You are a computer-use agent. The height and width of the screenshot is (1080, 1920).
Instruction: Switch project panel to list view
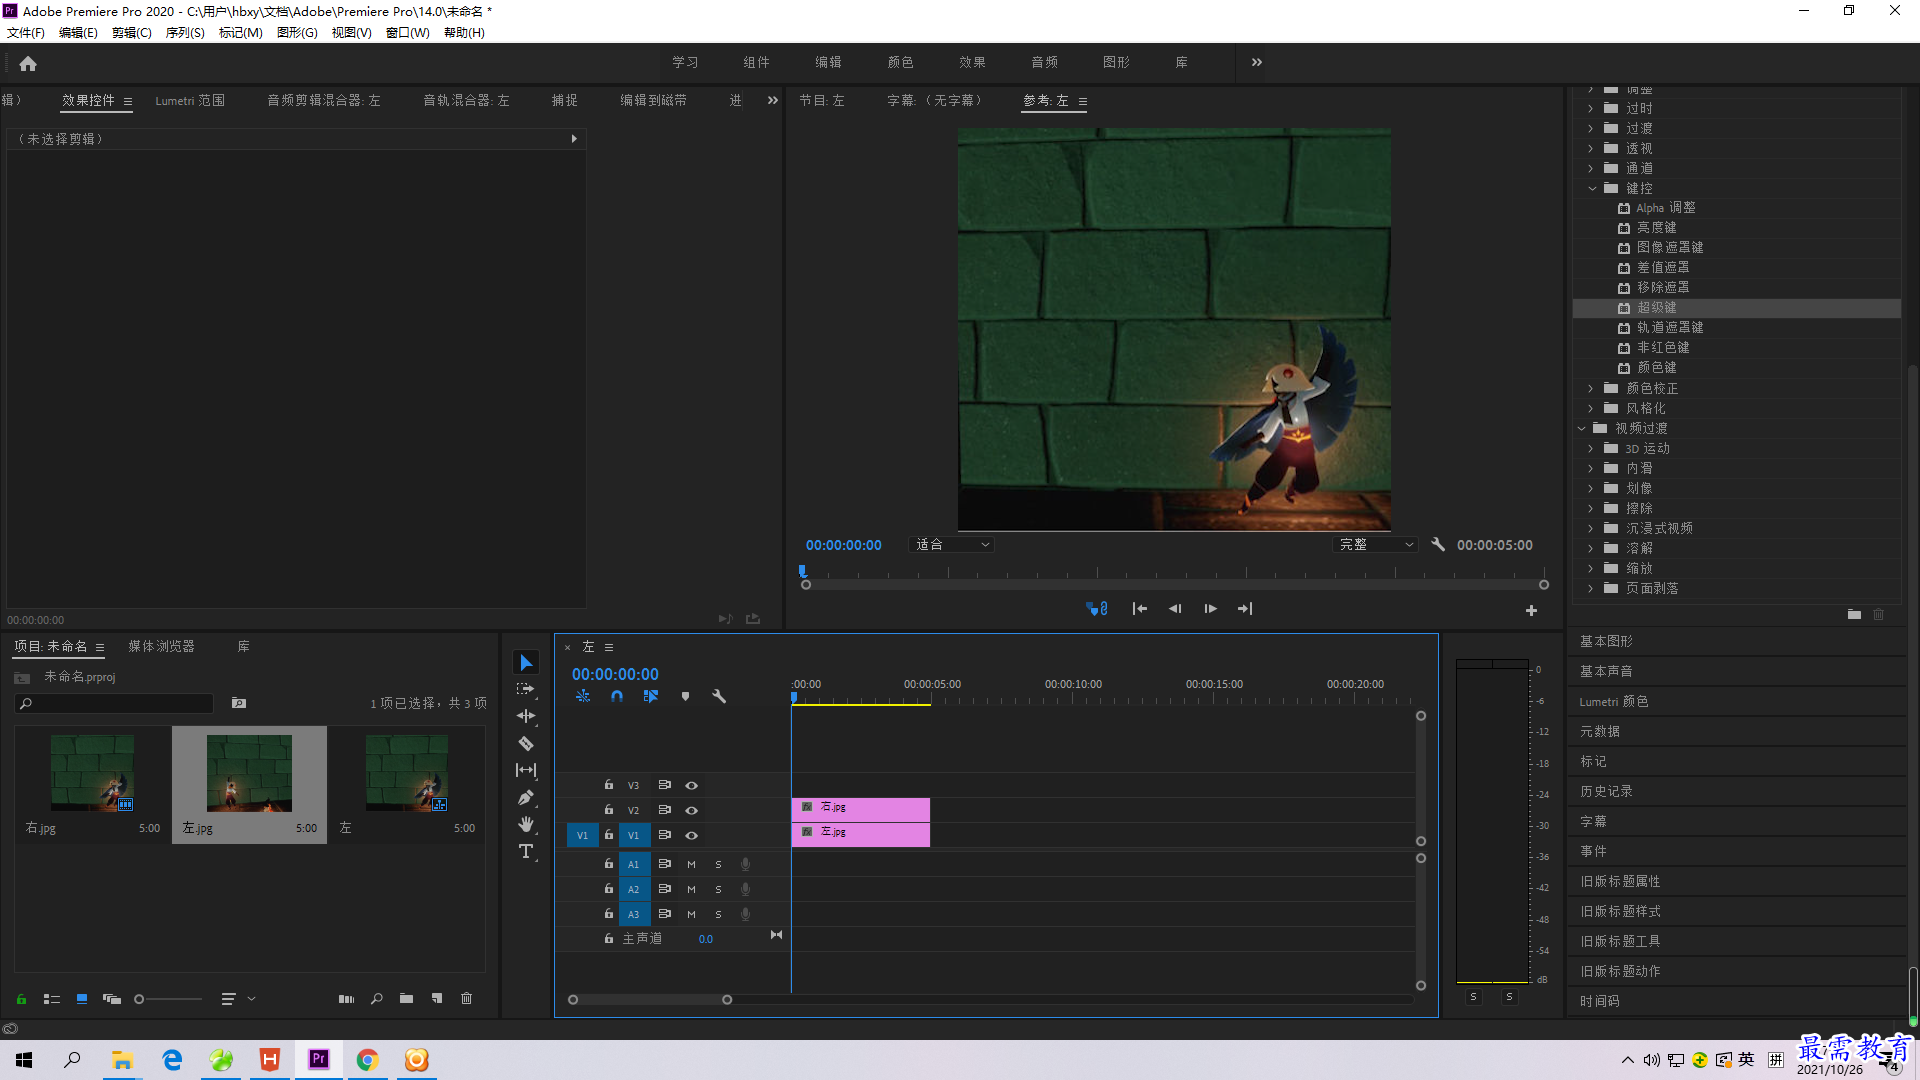point(52,998)
